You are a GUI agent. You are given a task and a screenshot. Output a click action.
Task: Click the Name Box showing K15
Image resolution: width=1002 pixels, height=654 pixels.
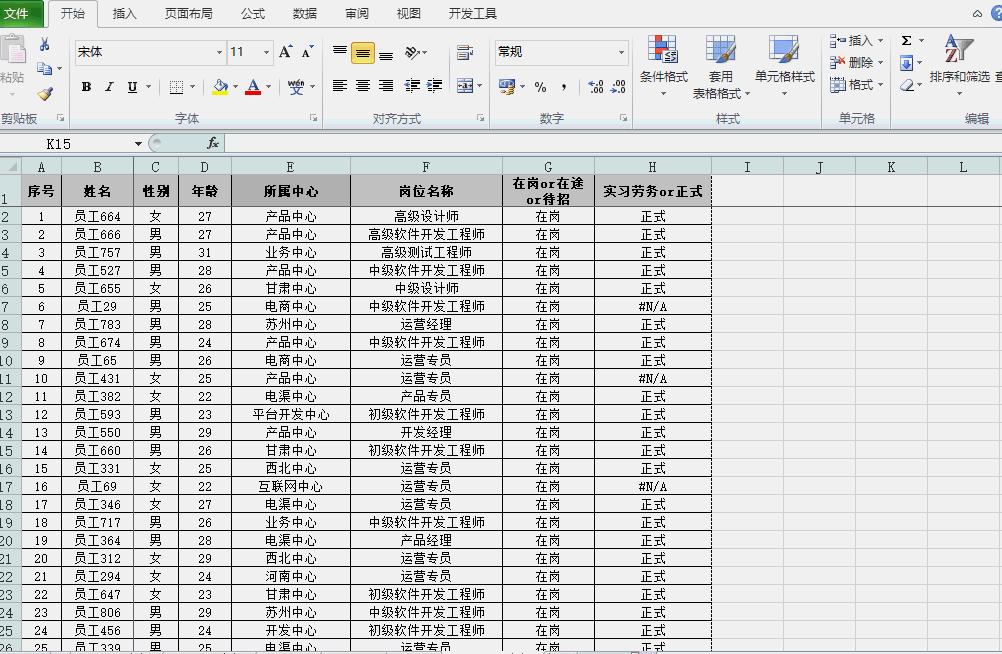[x=56, y=143]
